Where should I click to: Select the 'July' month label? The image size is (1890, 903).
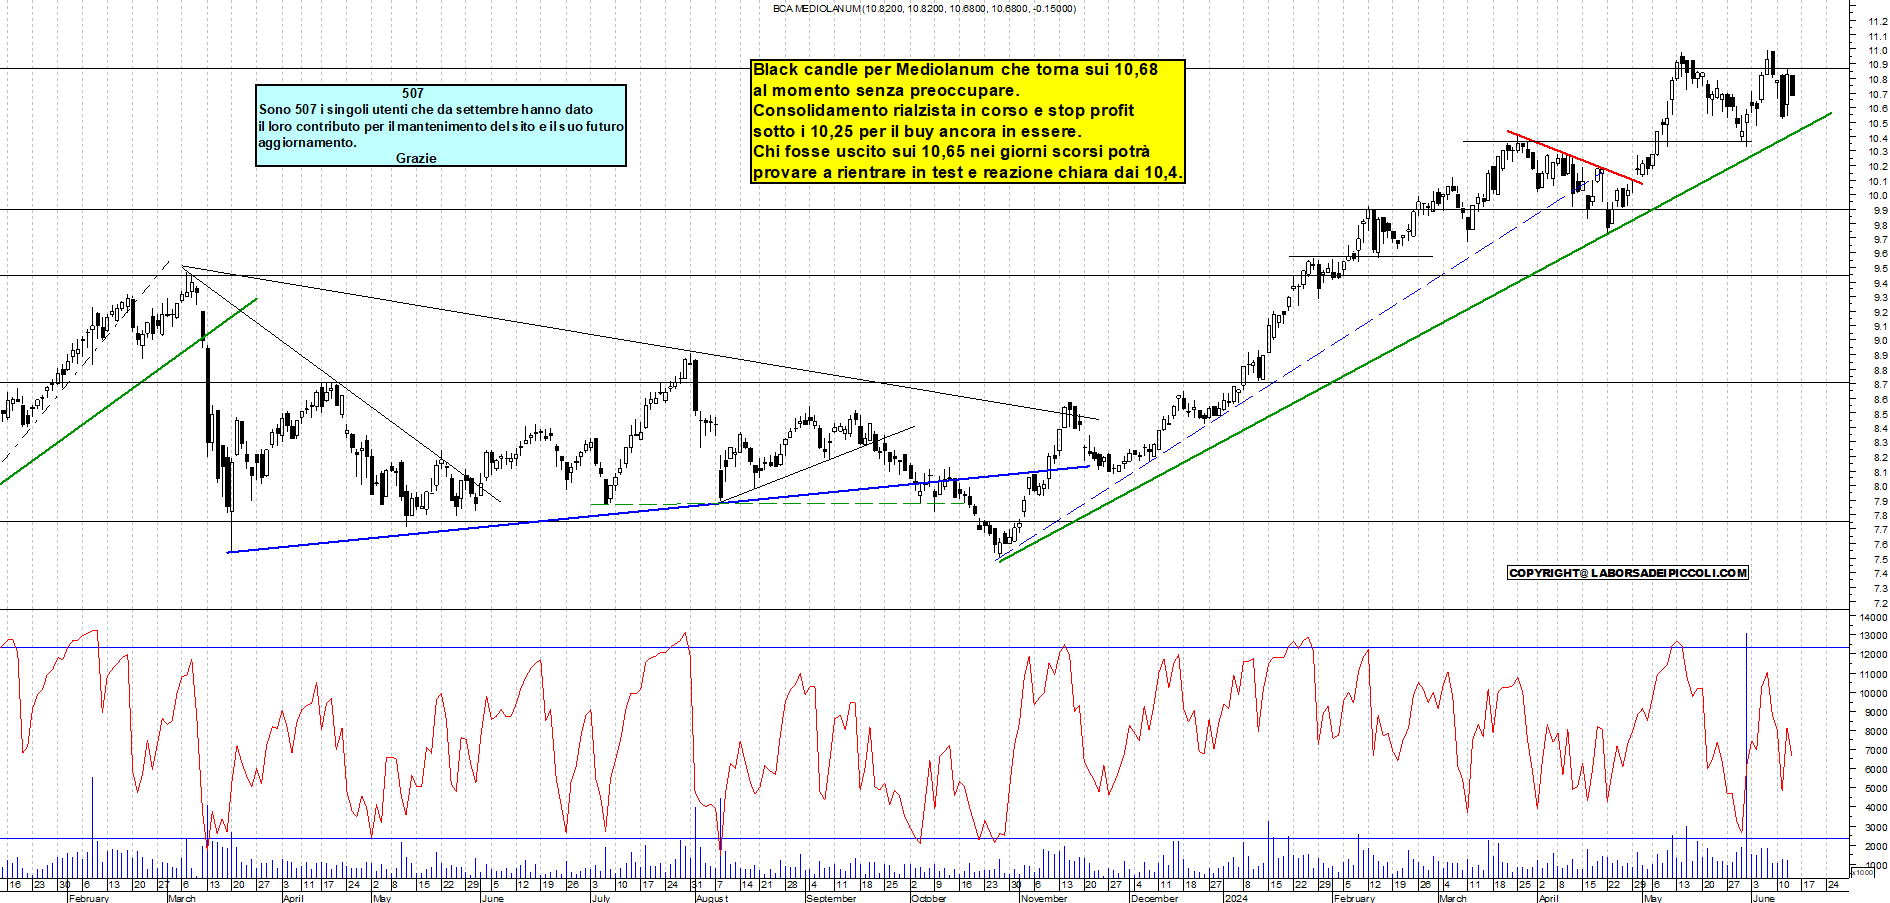tap(601, 898)
